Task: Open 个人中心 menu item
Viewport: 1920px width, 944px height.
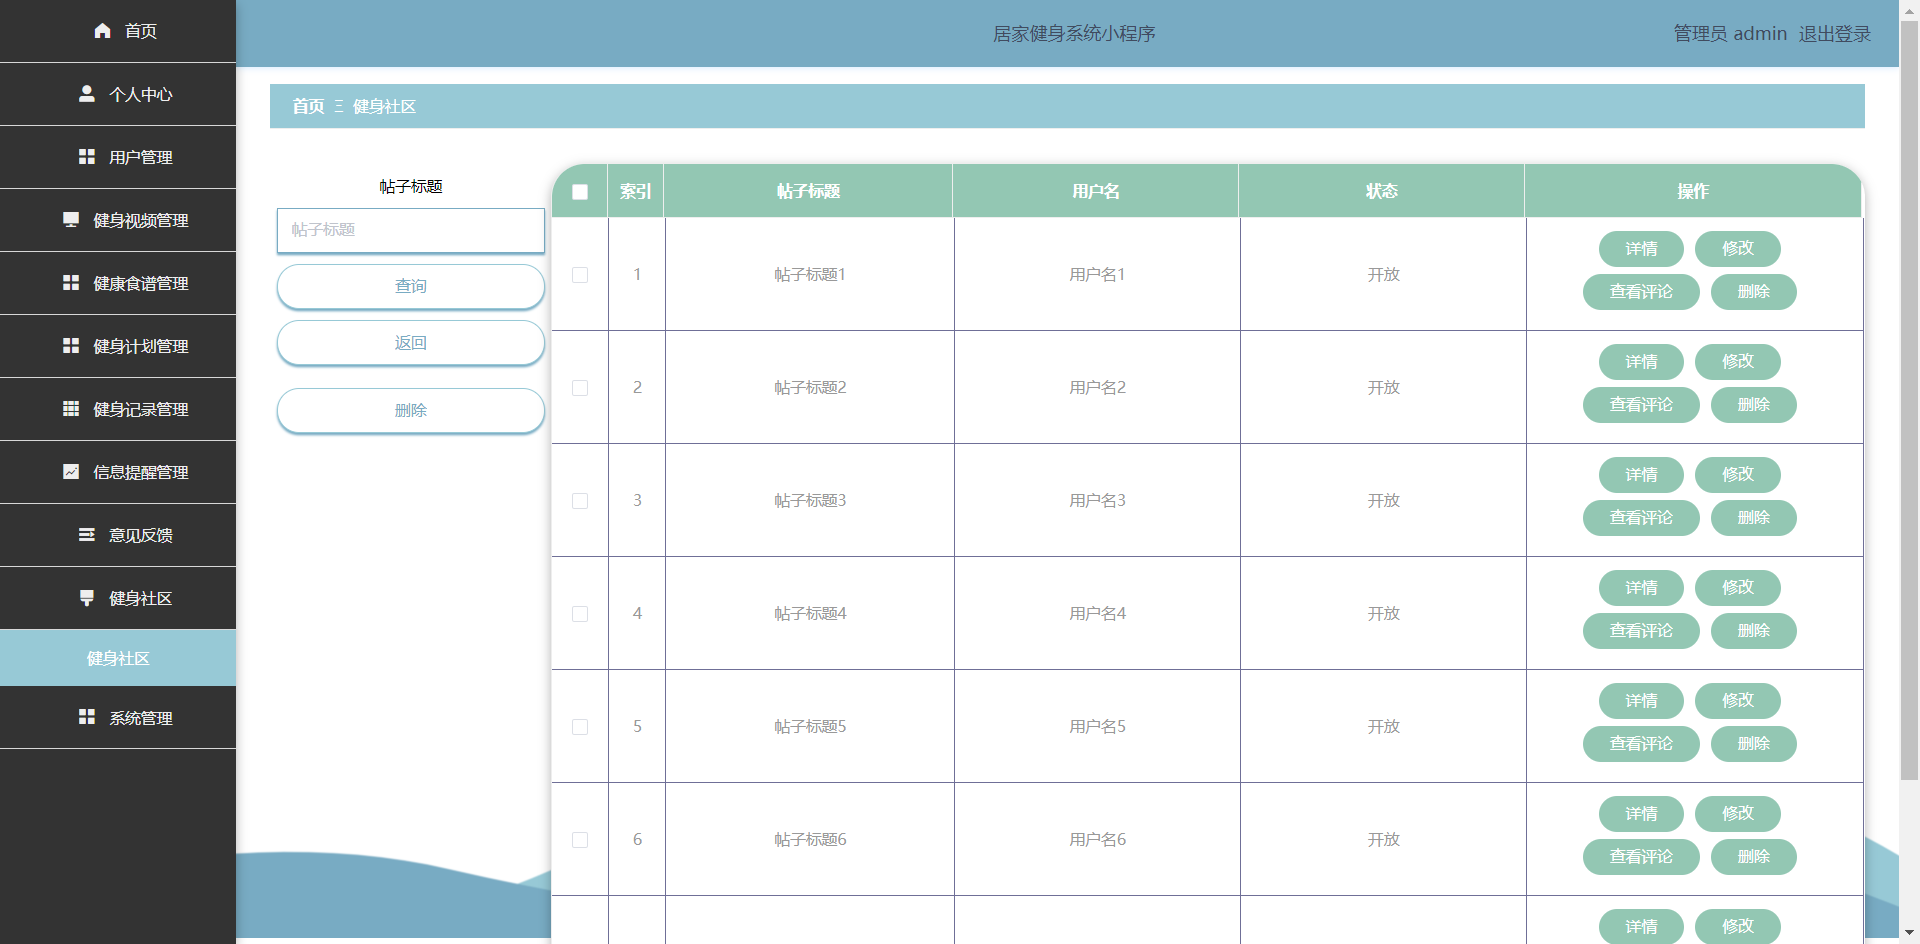Action: point(118,94)
